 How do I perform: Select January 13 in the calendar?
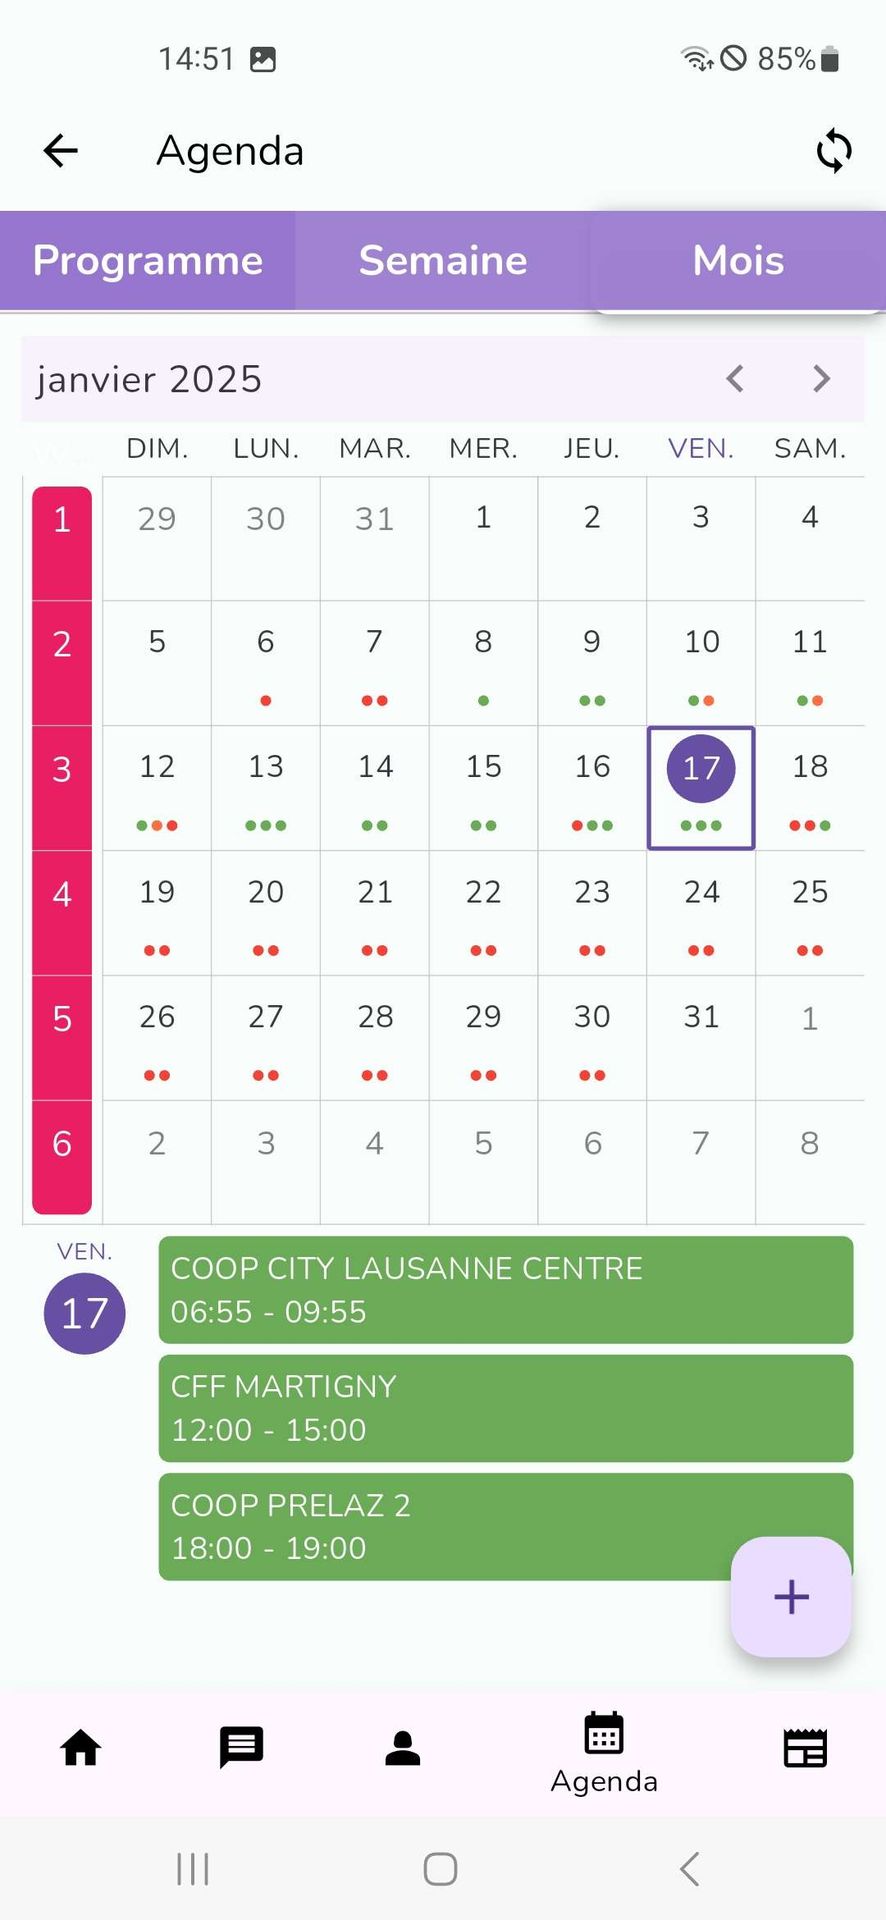[x=266, y=787]
